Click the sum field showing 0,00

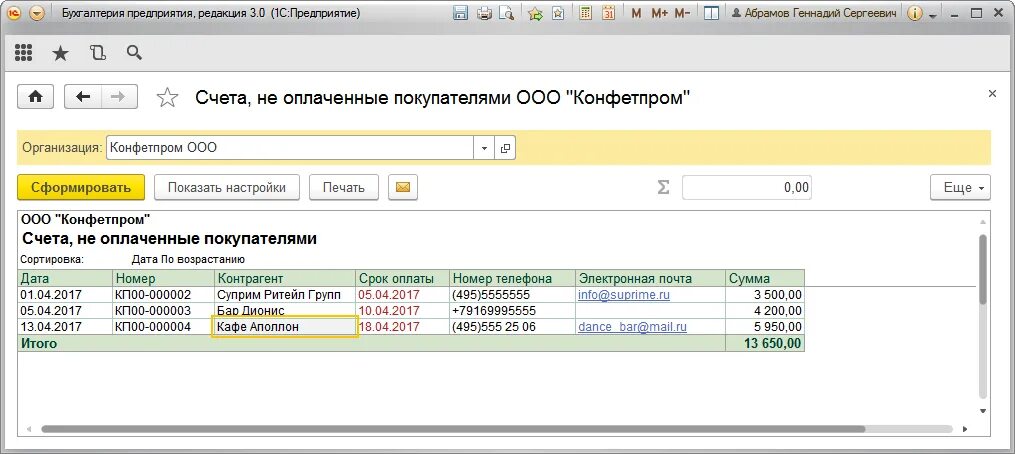tap(747, 188)
